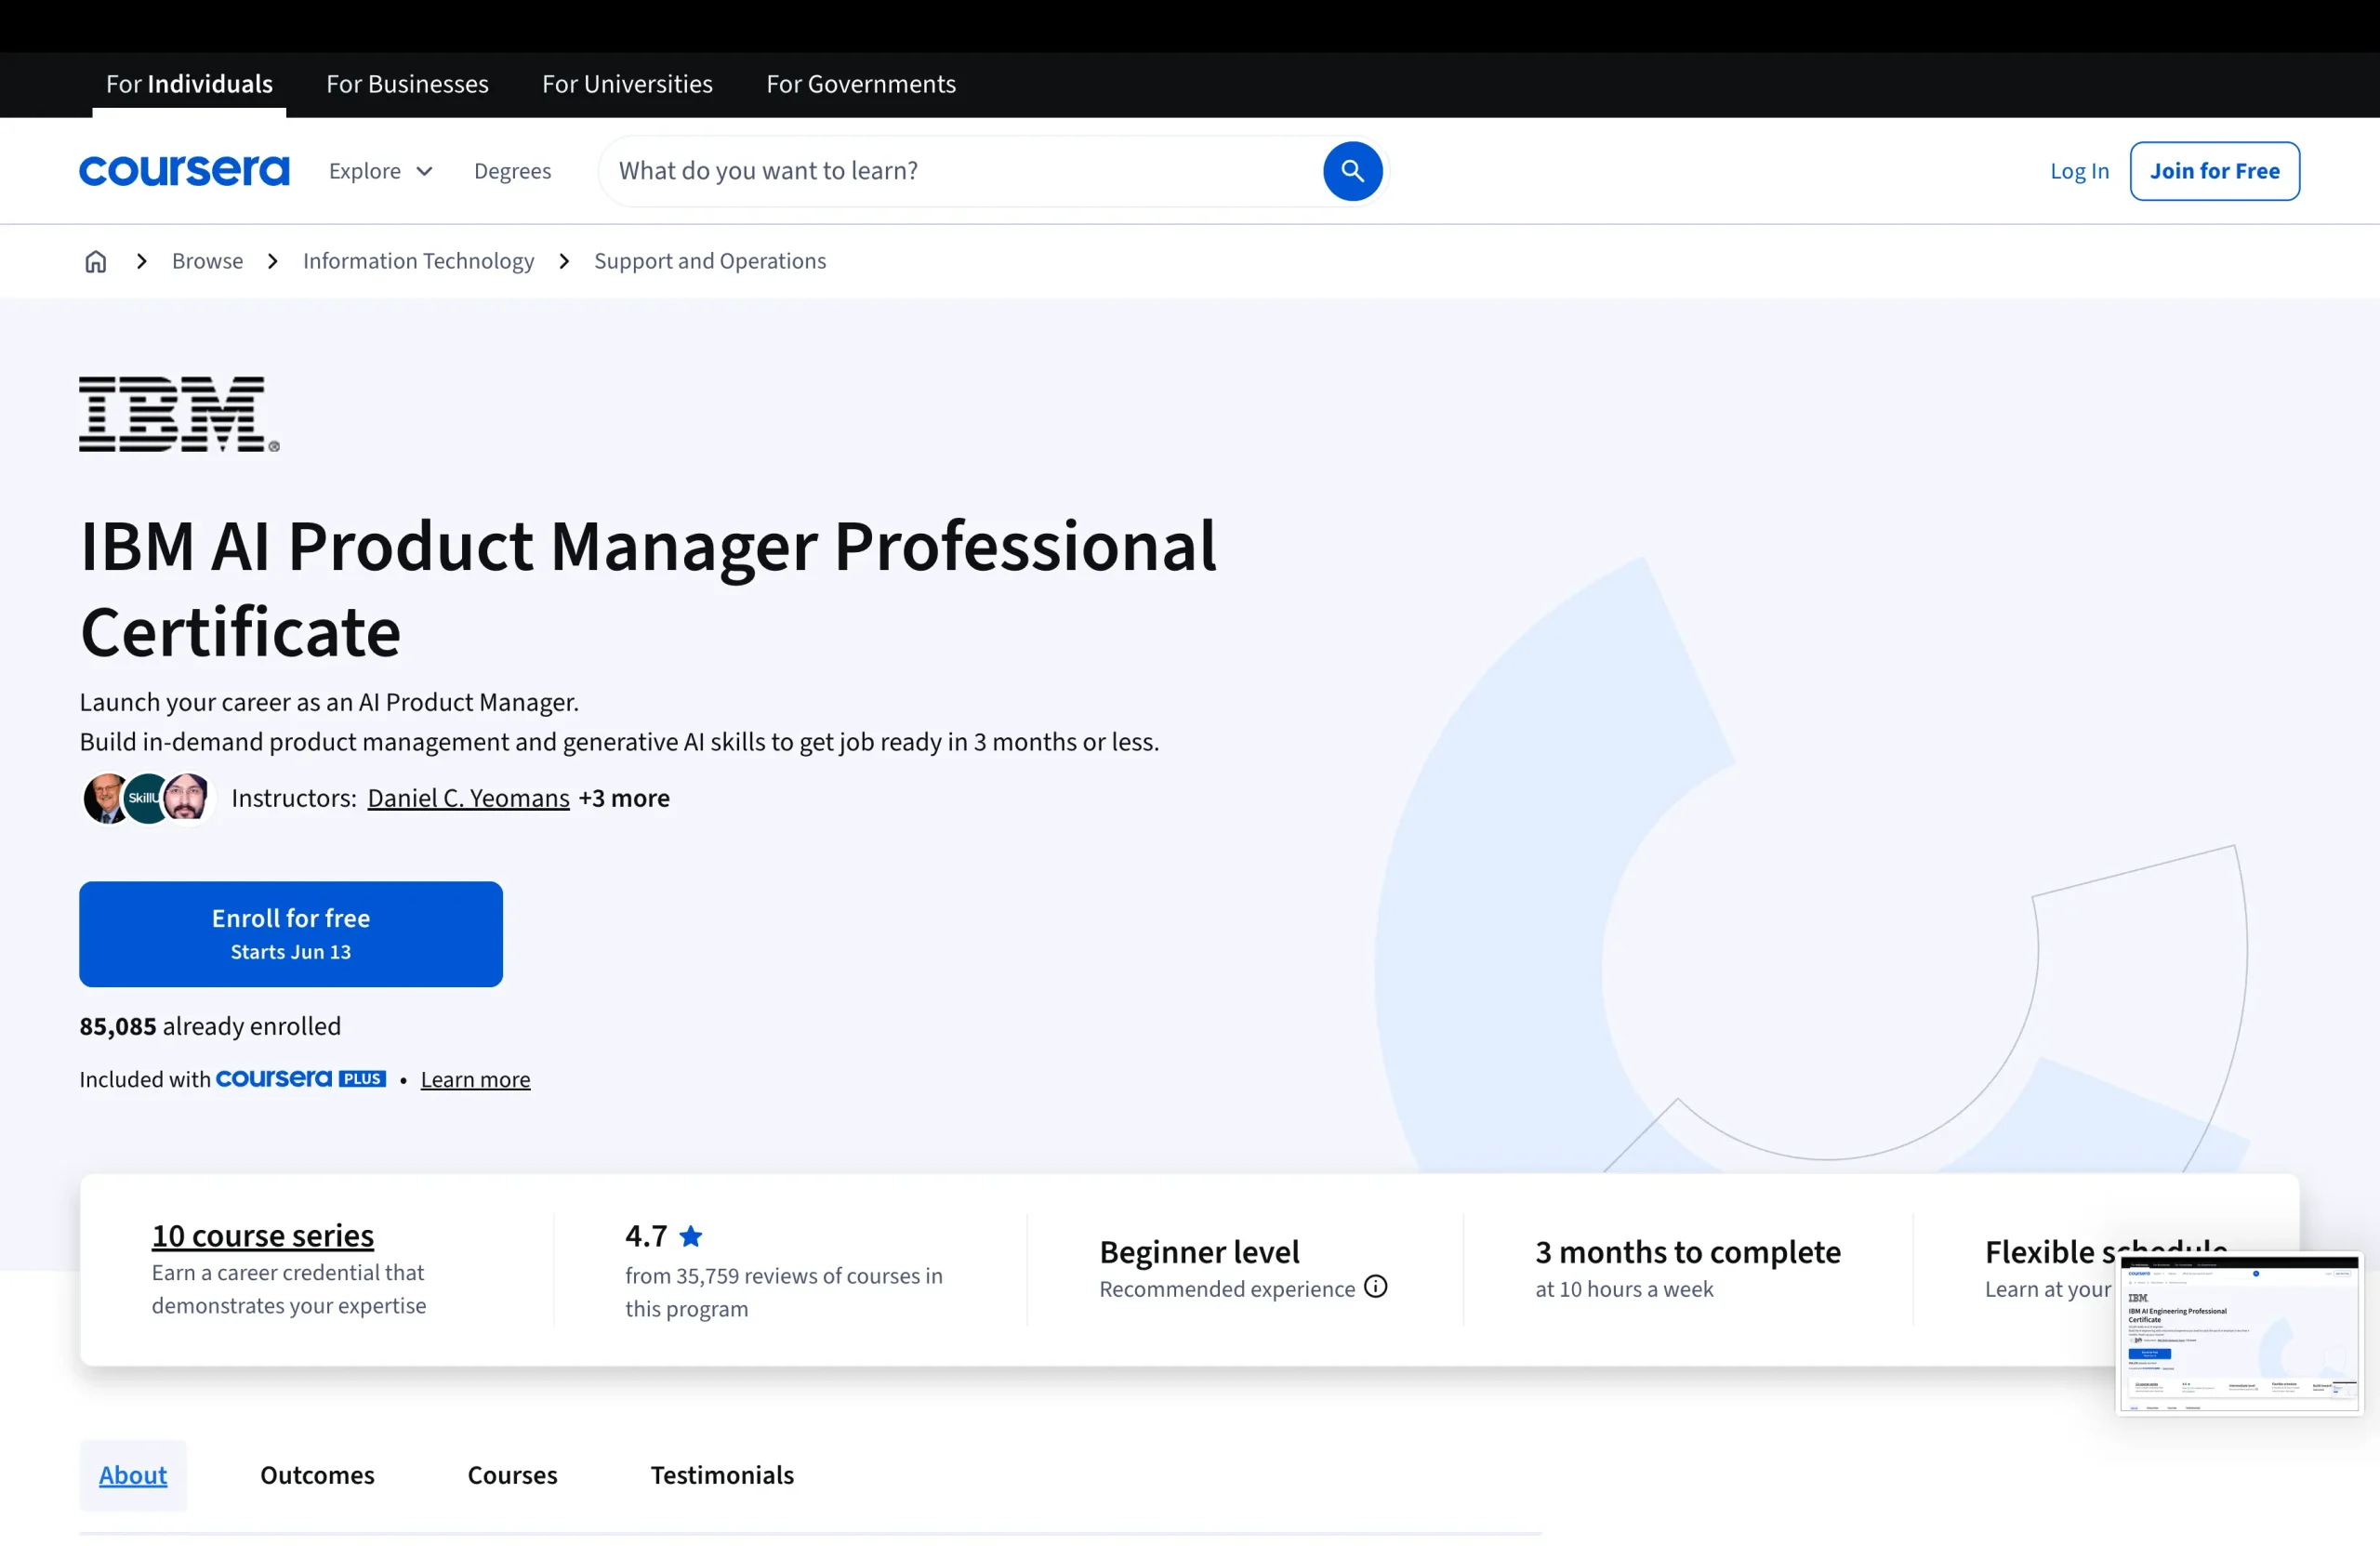
Task: Open instructor Daniel C. Yeomans link
Action: point(468,798)
